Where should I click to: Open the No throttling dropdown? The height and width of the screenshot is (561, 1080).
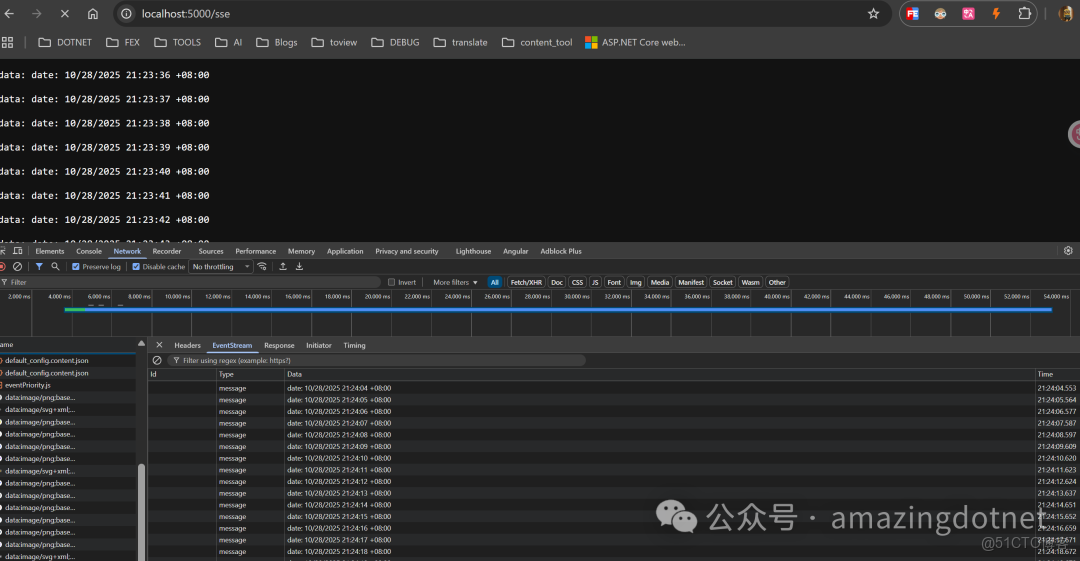(220, 267)
